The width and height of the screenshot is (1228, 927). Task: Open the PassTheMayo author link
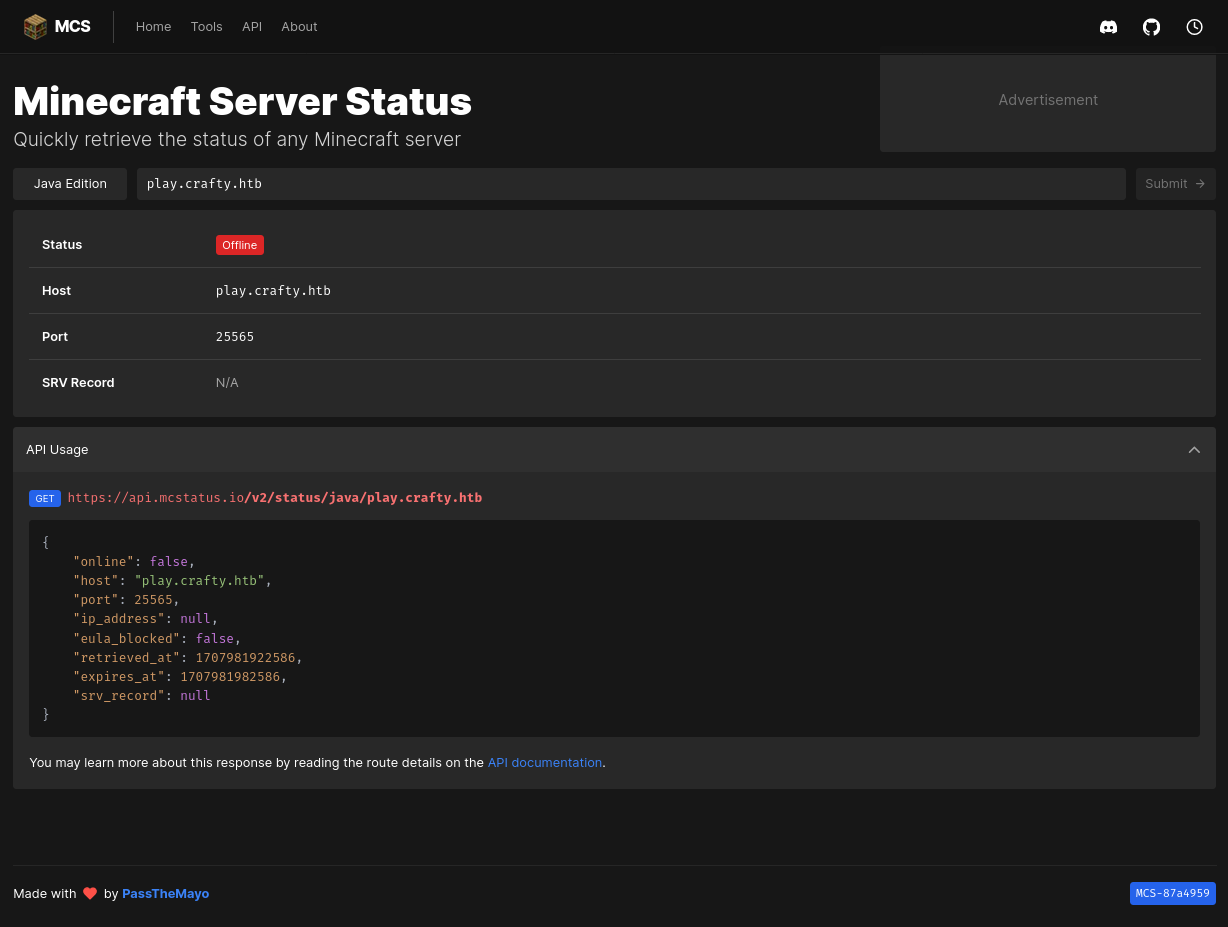click(166, 894)
